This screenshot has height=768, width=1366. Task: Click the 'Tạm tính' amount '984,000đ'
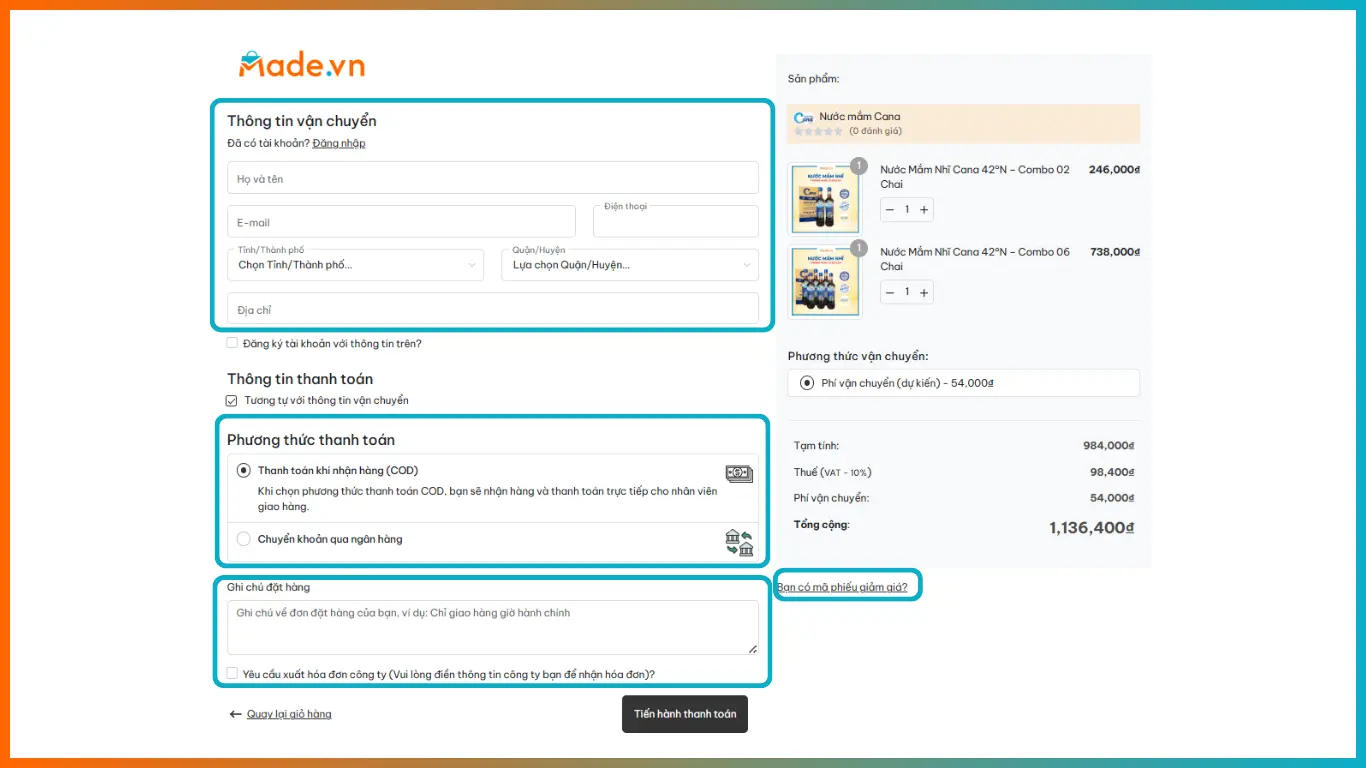pos(1109,446)
